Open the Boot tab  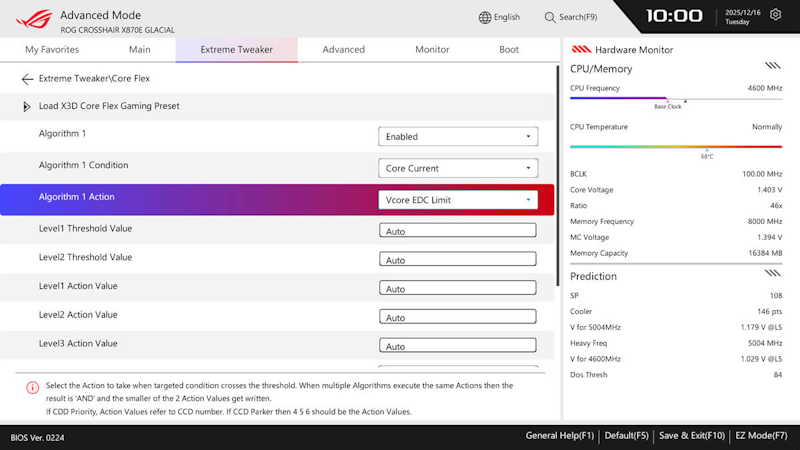(509, 49)
